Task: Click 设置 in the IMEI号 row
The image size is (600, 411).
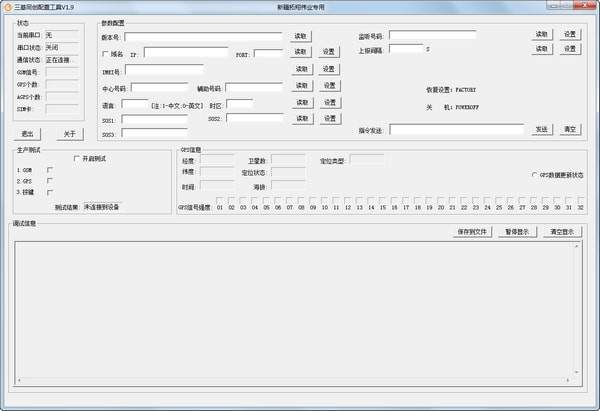Action: coord(329,69)
